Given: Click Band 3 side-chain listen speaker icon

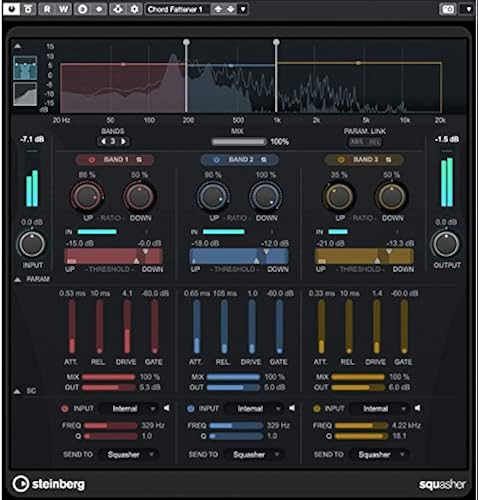Looking at the screenshot, I should point(417,408).
